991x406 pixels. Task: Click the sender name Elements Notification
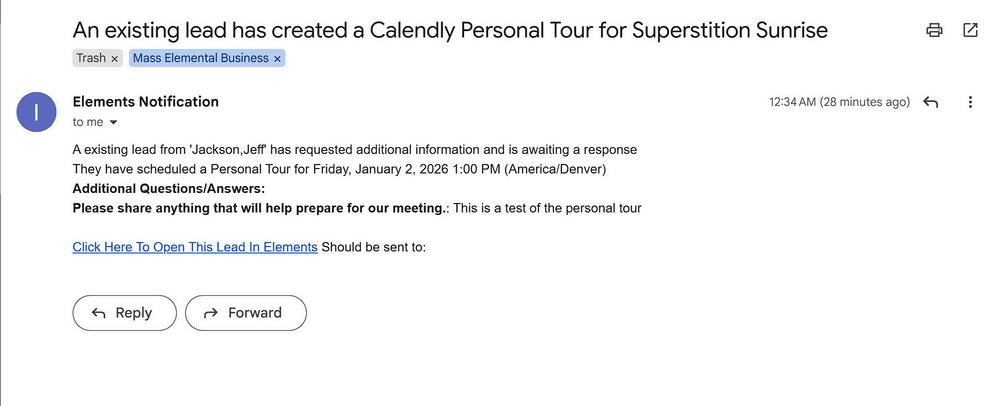(x=146, y=101)
